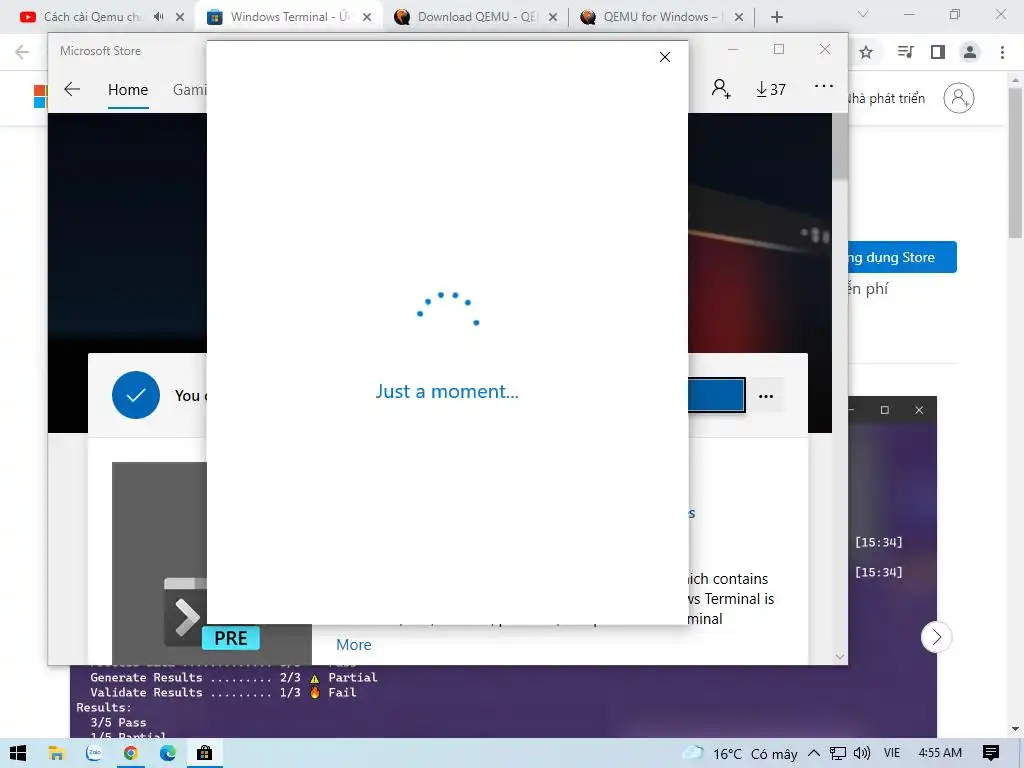Image resolution: width=1024 pixels, height=768 pixels.
Task: Go back in Microsoft Store
Action: (72, 89)
